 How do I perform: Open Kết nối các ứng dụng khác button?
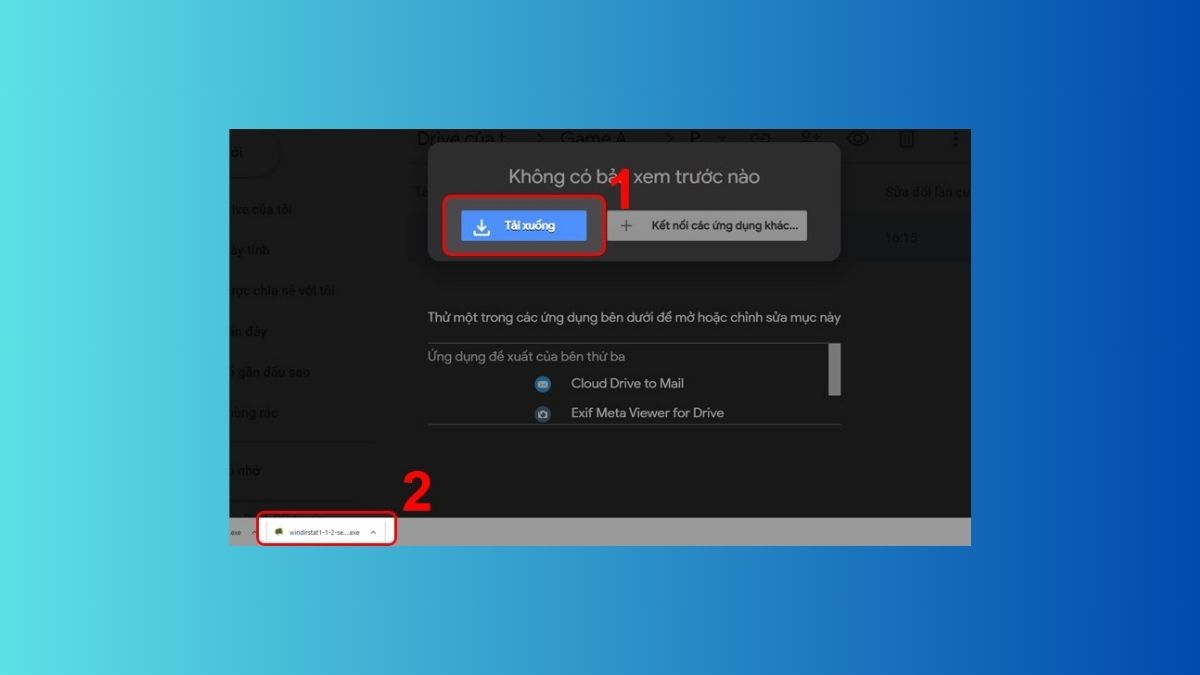707,226
